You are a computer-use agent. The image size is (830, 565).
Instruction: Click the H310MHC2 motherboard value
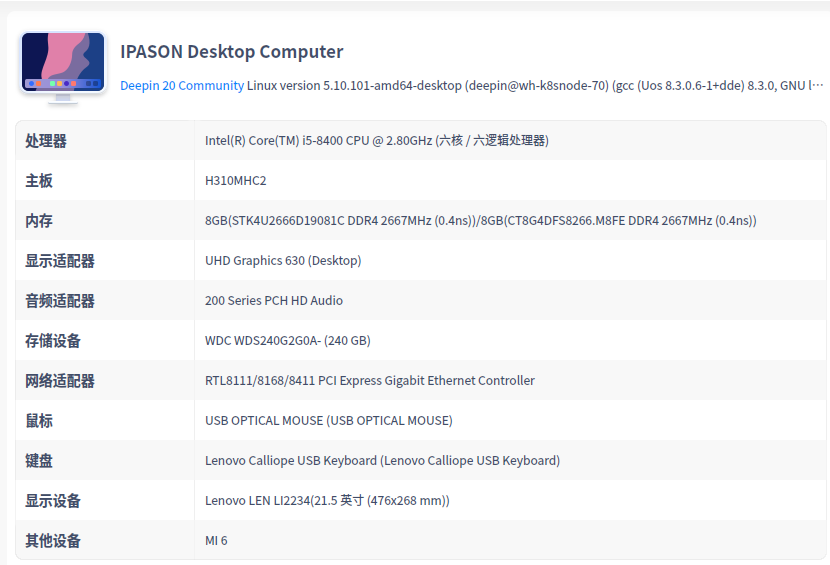(x=236, y=181)
